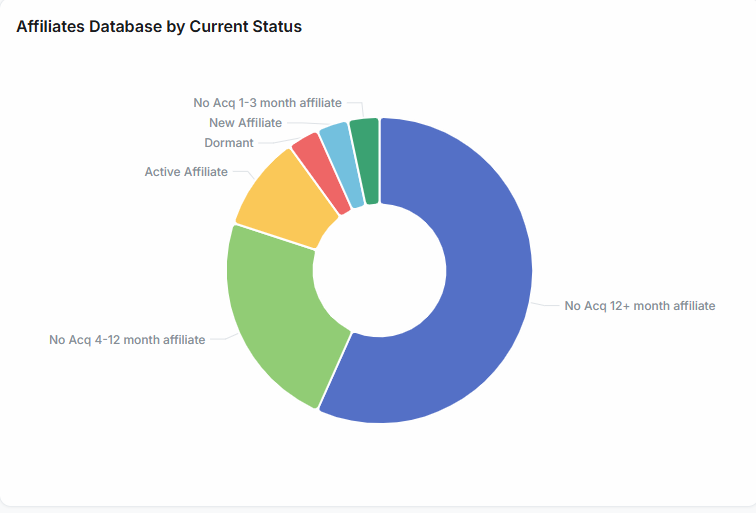The width and height of the screenshot is (756, 513).
Task: Click the "No Acq 12+ month affiliate" text label
Action: tap(640, 306)
